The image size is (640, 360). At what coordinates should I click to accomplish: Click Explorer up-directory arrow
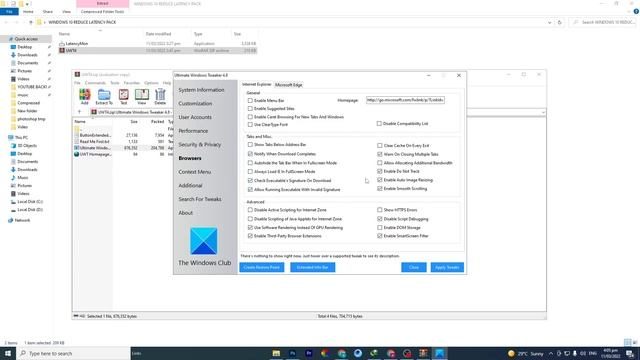(x=31, y=22)
